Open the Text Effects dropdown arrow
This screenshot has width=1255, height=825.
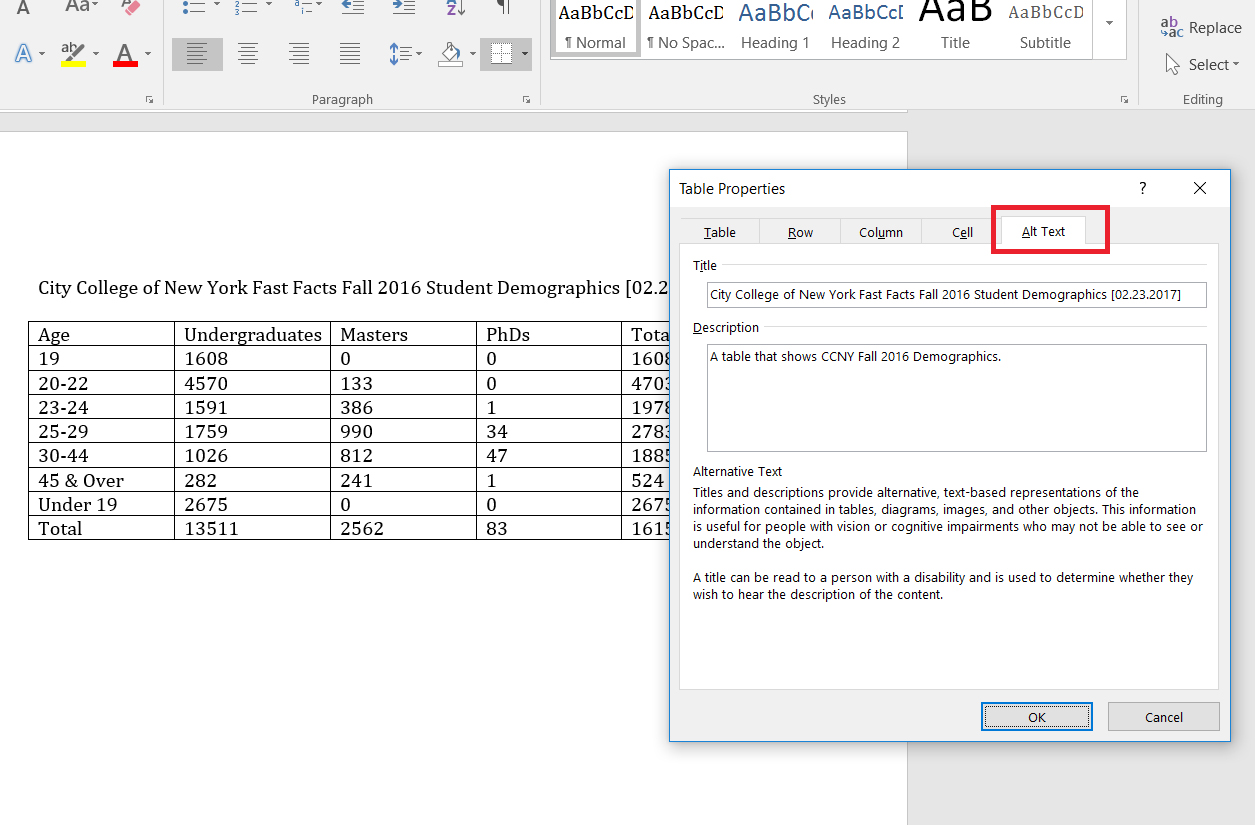43,54
